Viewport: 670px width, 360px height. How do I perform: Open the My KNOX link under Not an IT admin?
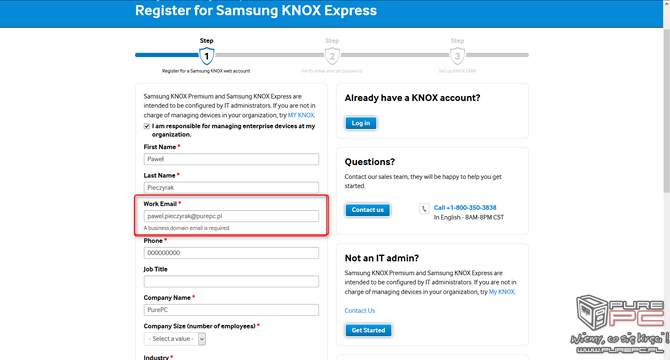coord(502,292)
